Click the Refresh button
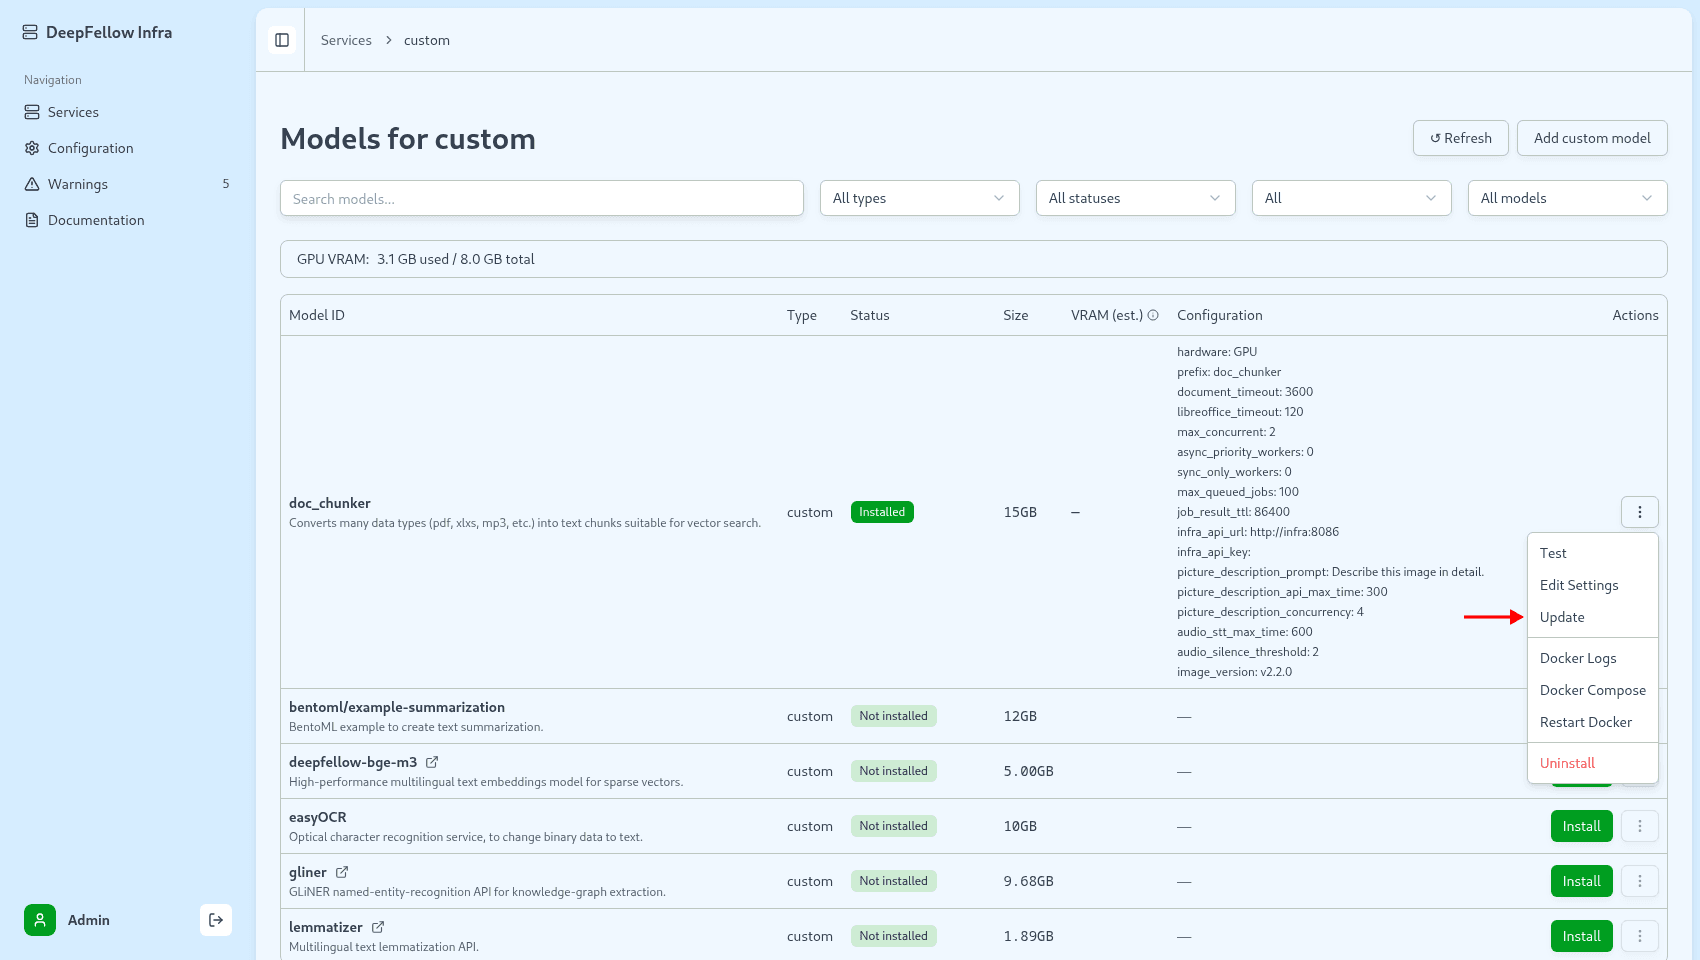The image size is (1700, 960). tap(1460, 138)
